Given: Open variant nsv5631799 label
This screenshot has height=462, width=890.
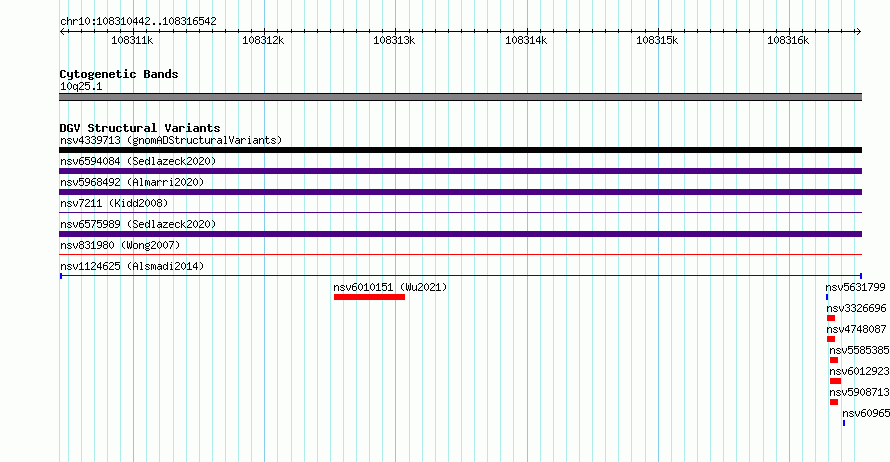Looking at the screenshot, I should click(x=855, y=287).
